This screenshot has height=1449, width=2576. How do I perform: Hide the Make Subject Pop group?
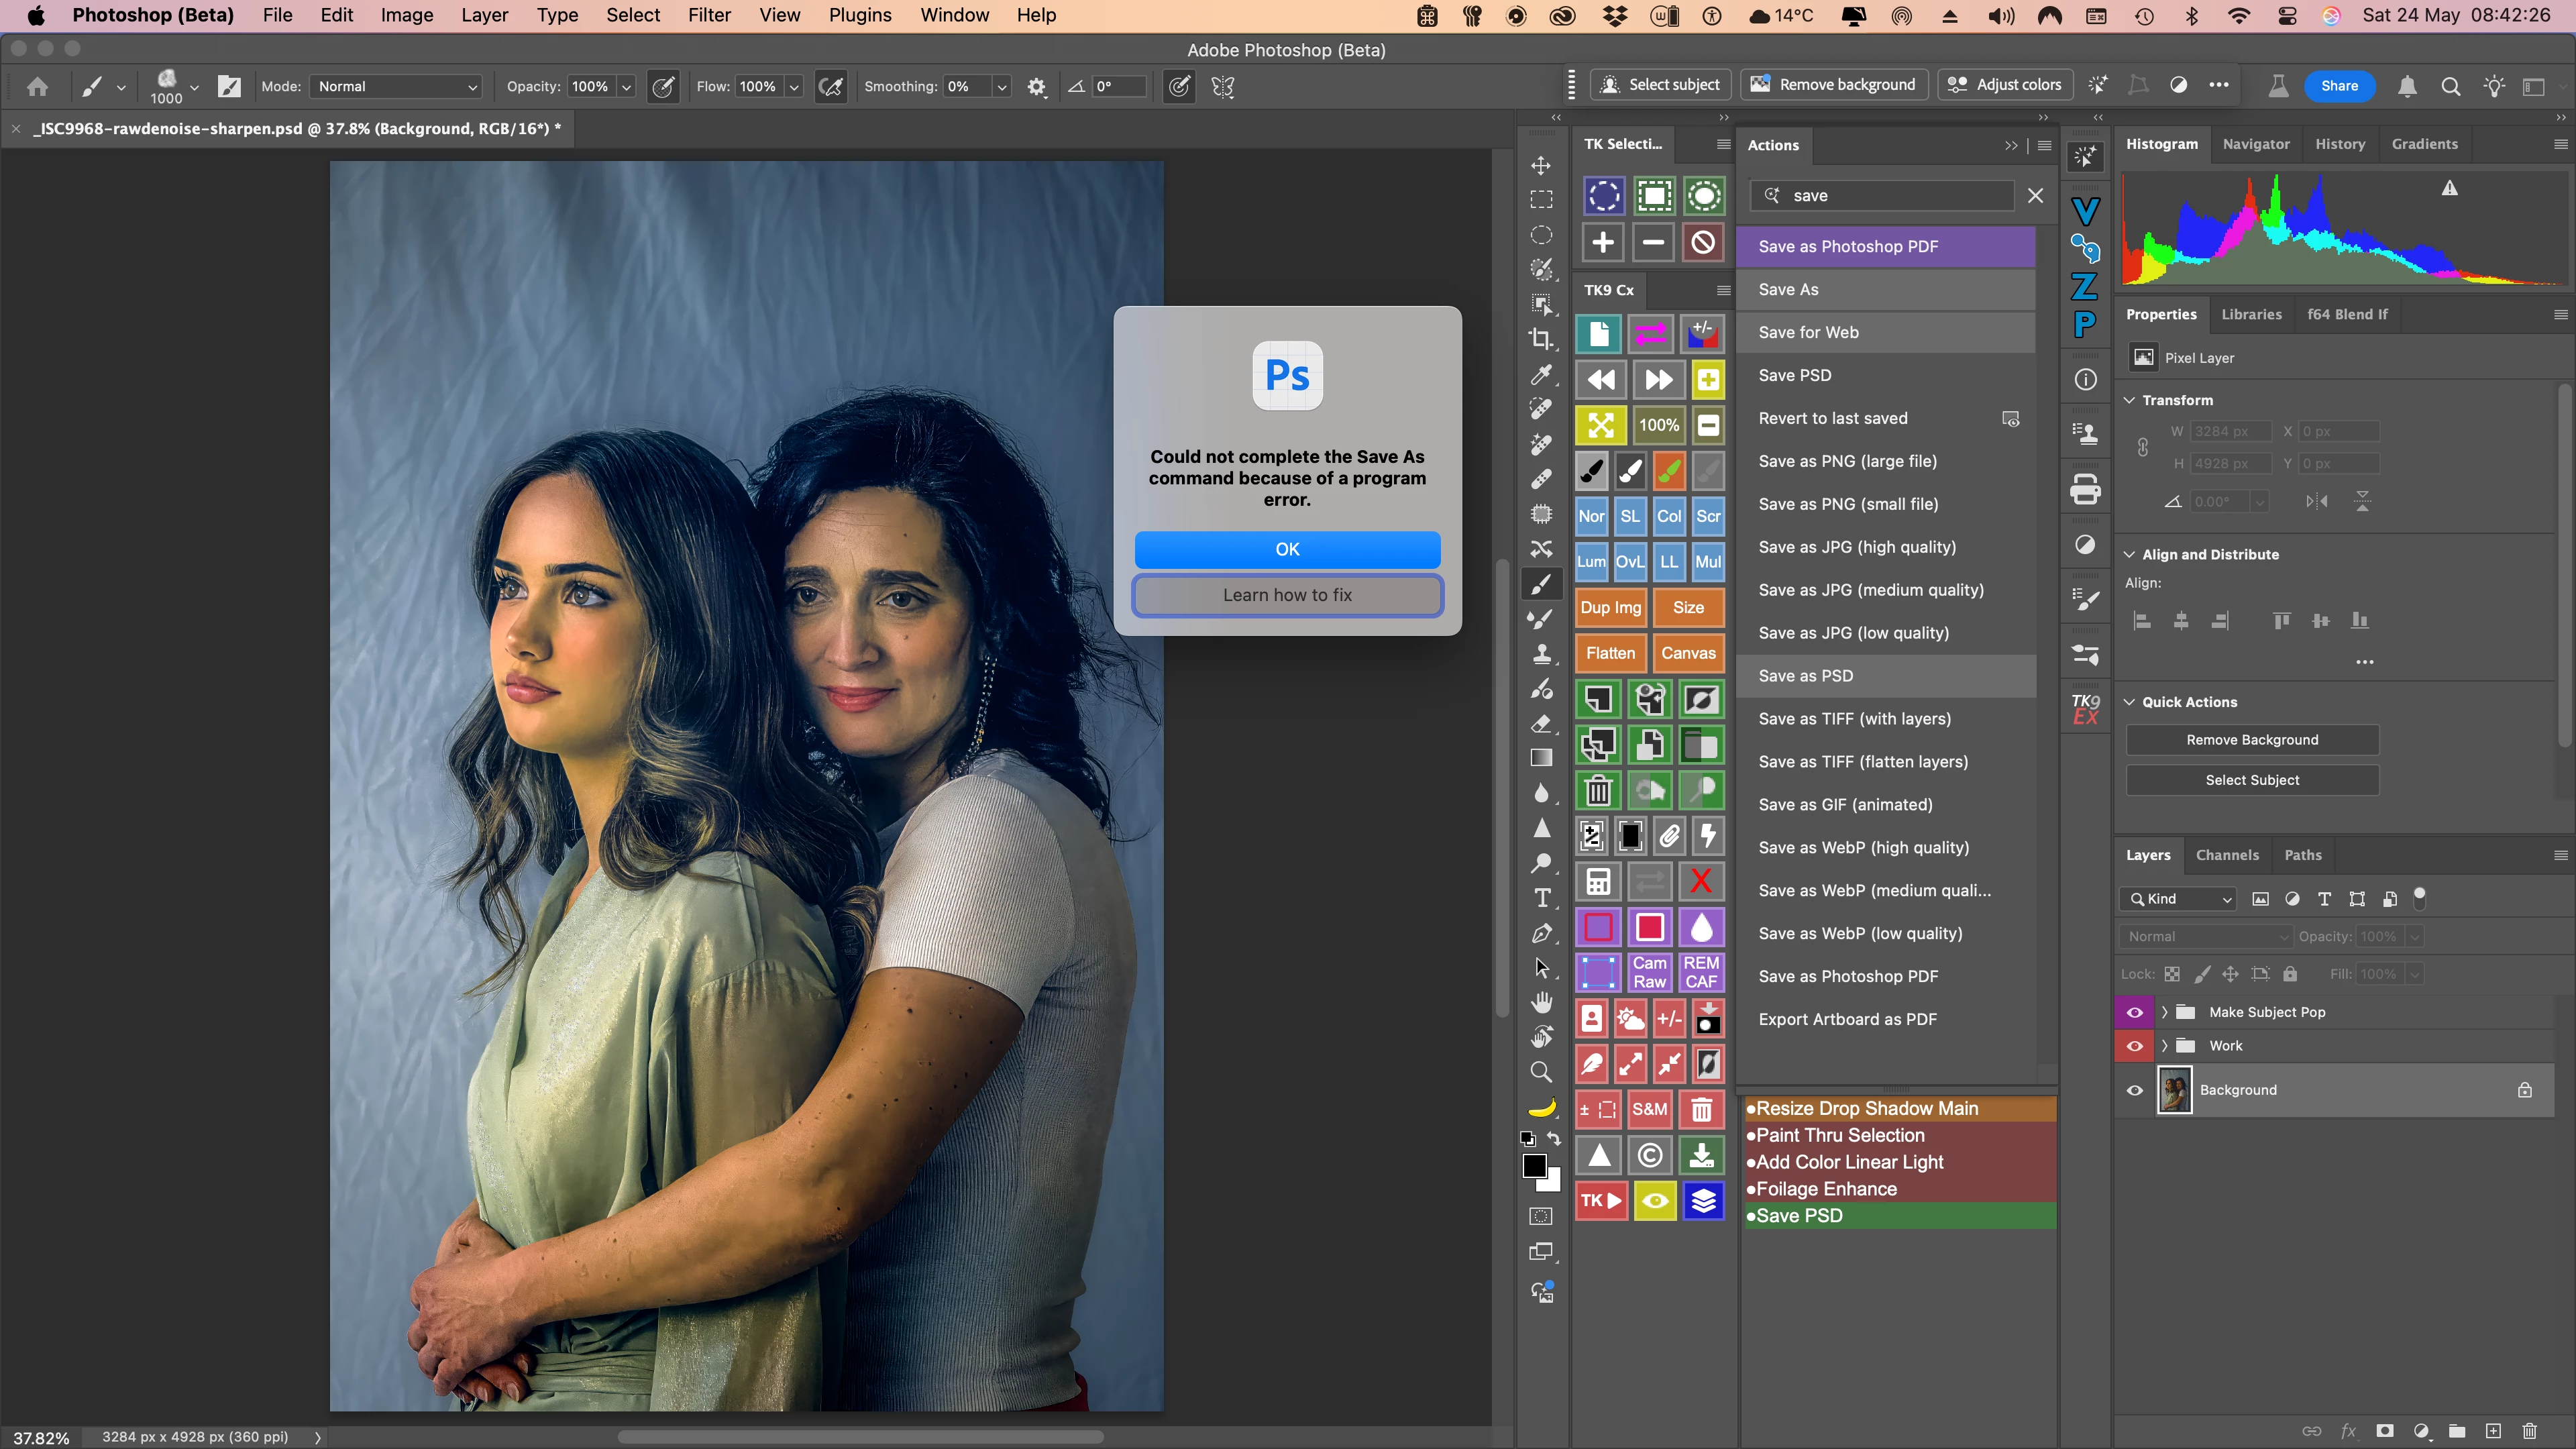(x=2134, y=1012)
